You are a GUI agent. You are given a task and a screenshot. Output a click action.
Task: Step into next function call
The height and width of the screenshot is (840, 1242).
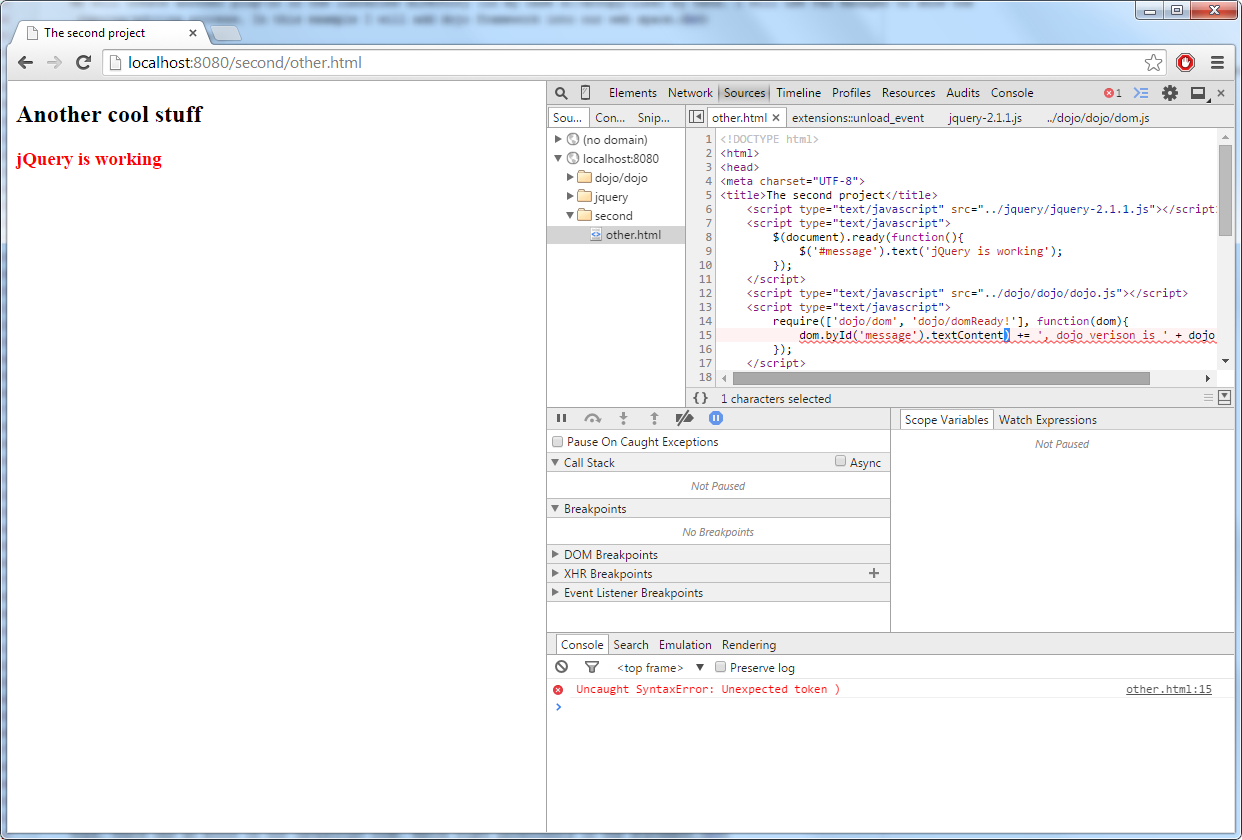click(x=623, y=418)
